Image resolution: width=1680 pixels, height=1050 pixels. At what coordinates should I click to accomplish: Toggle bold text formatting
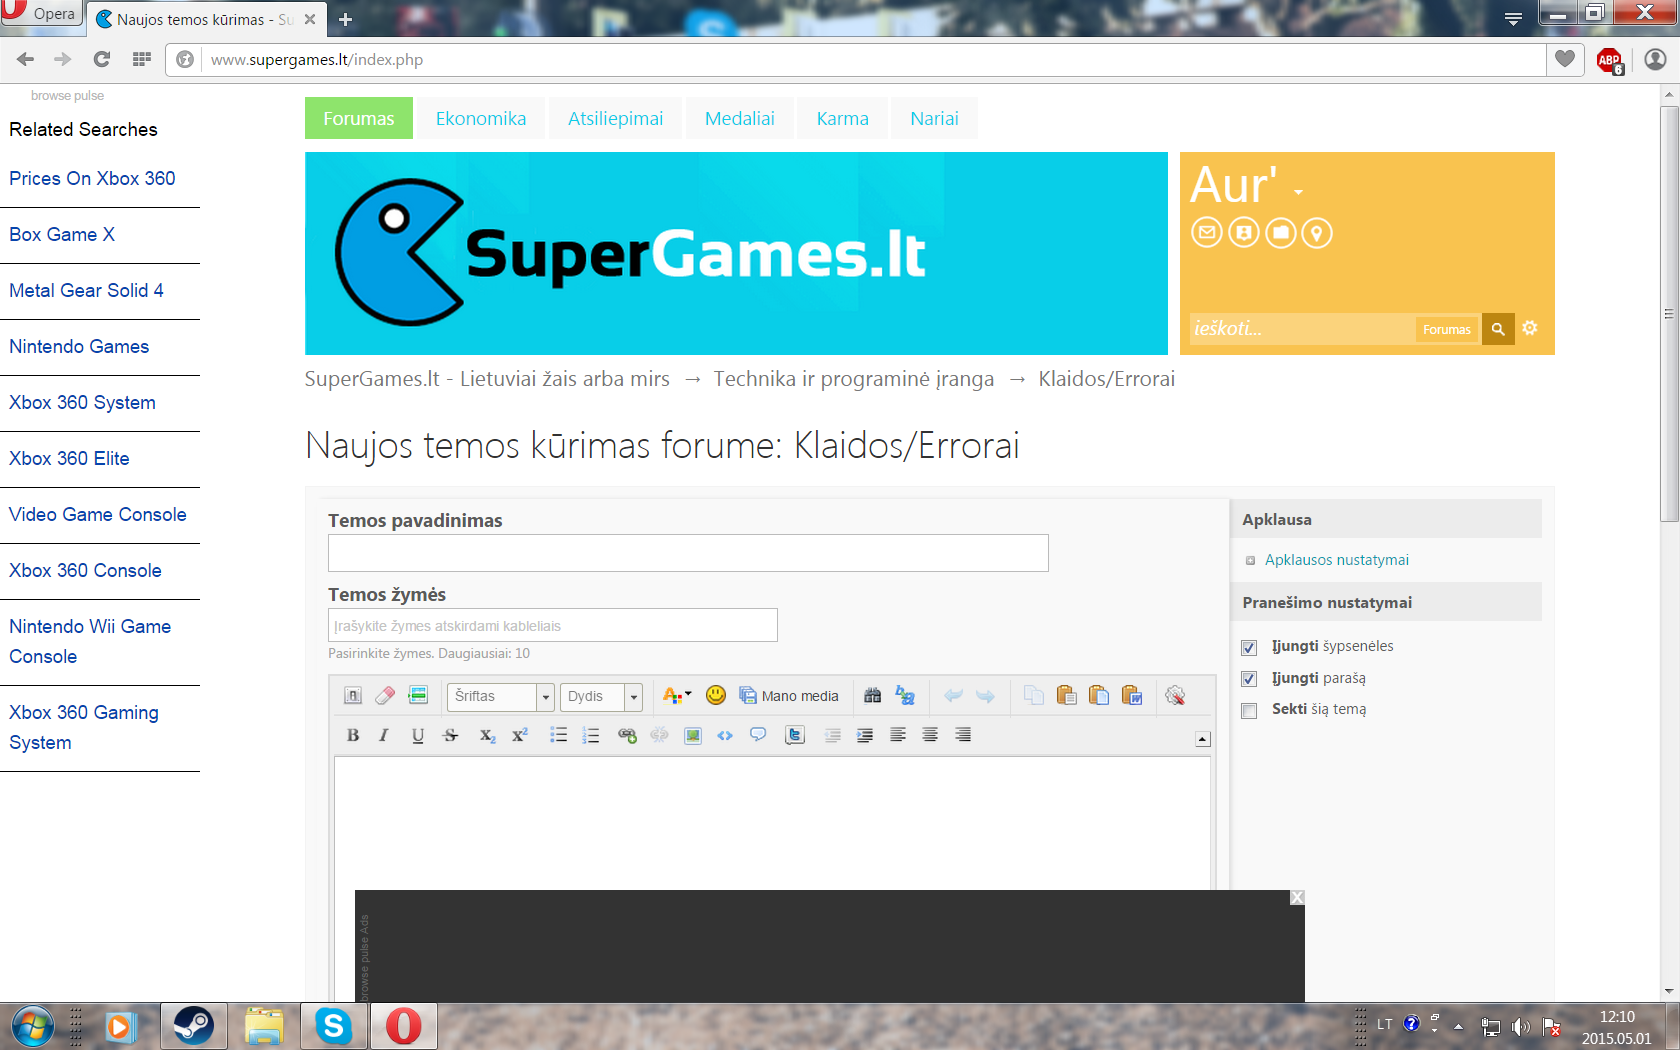point(353,735)
